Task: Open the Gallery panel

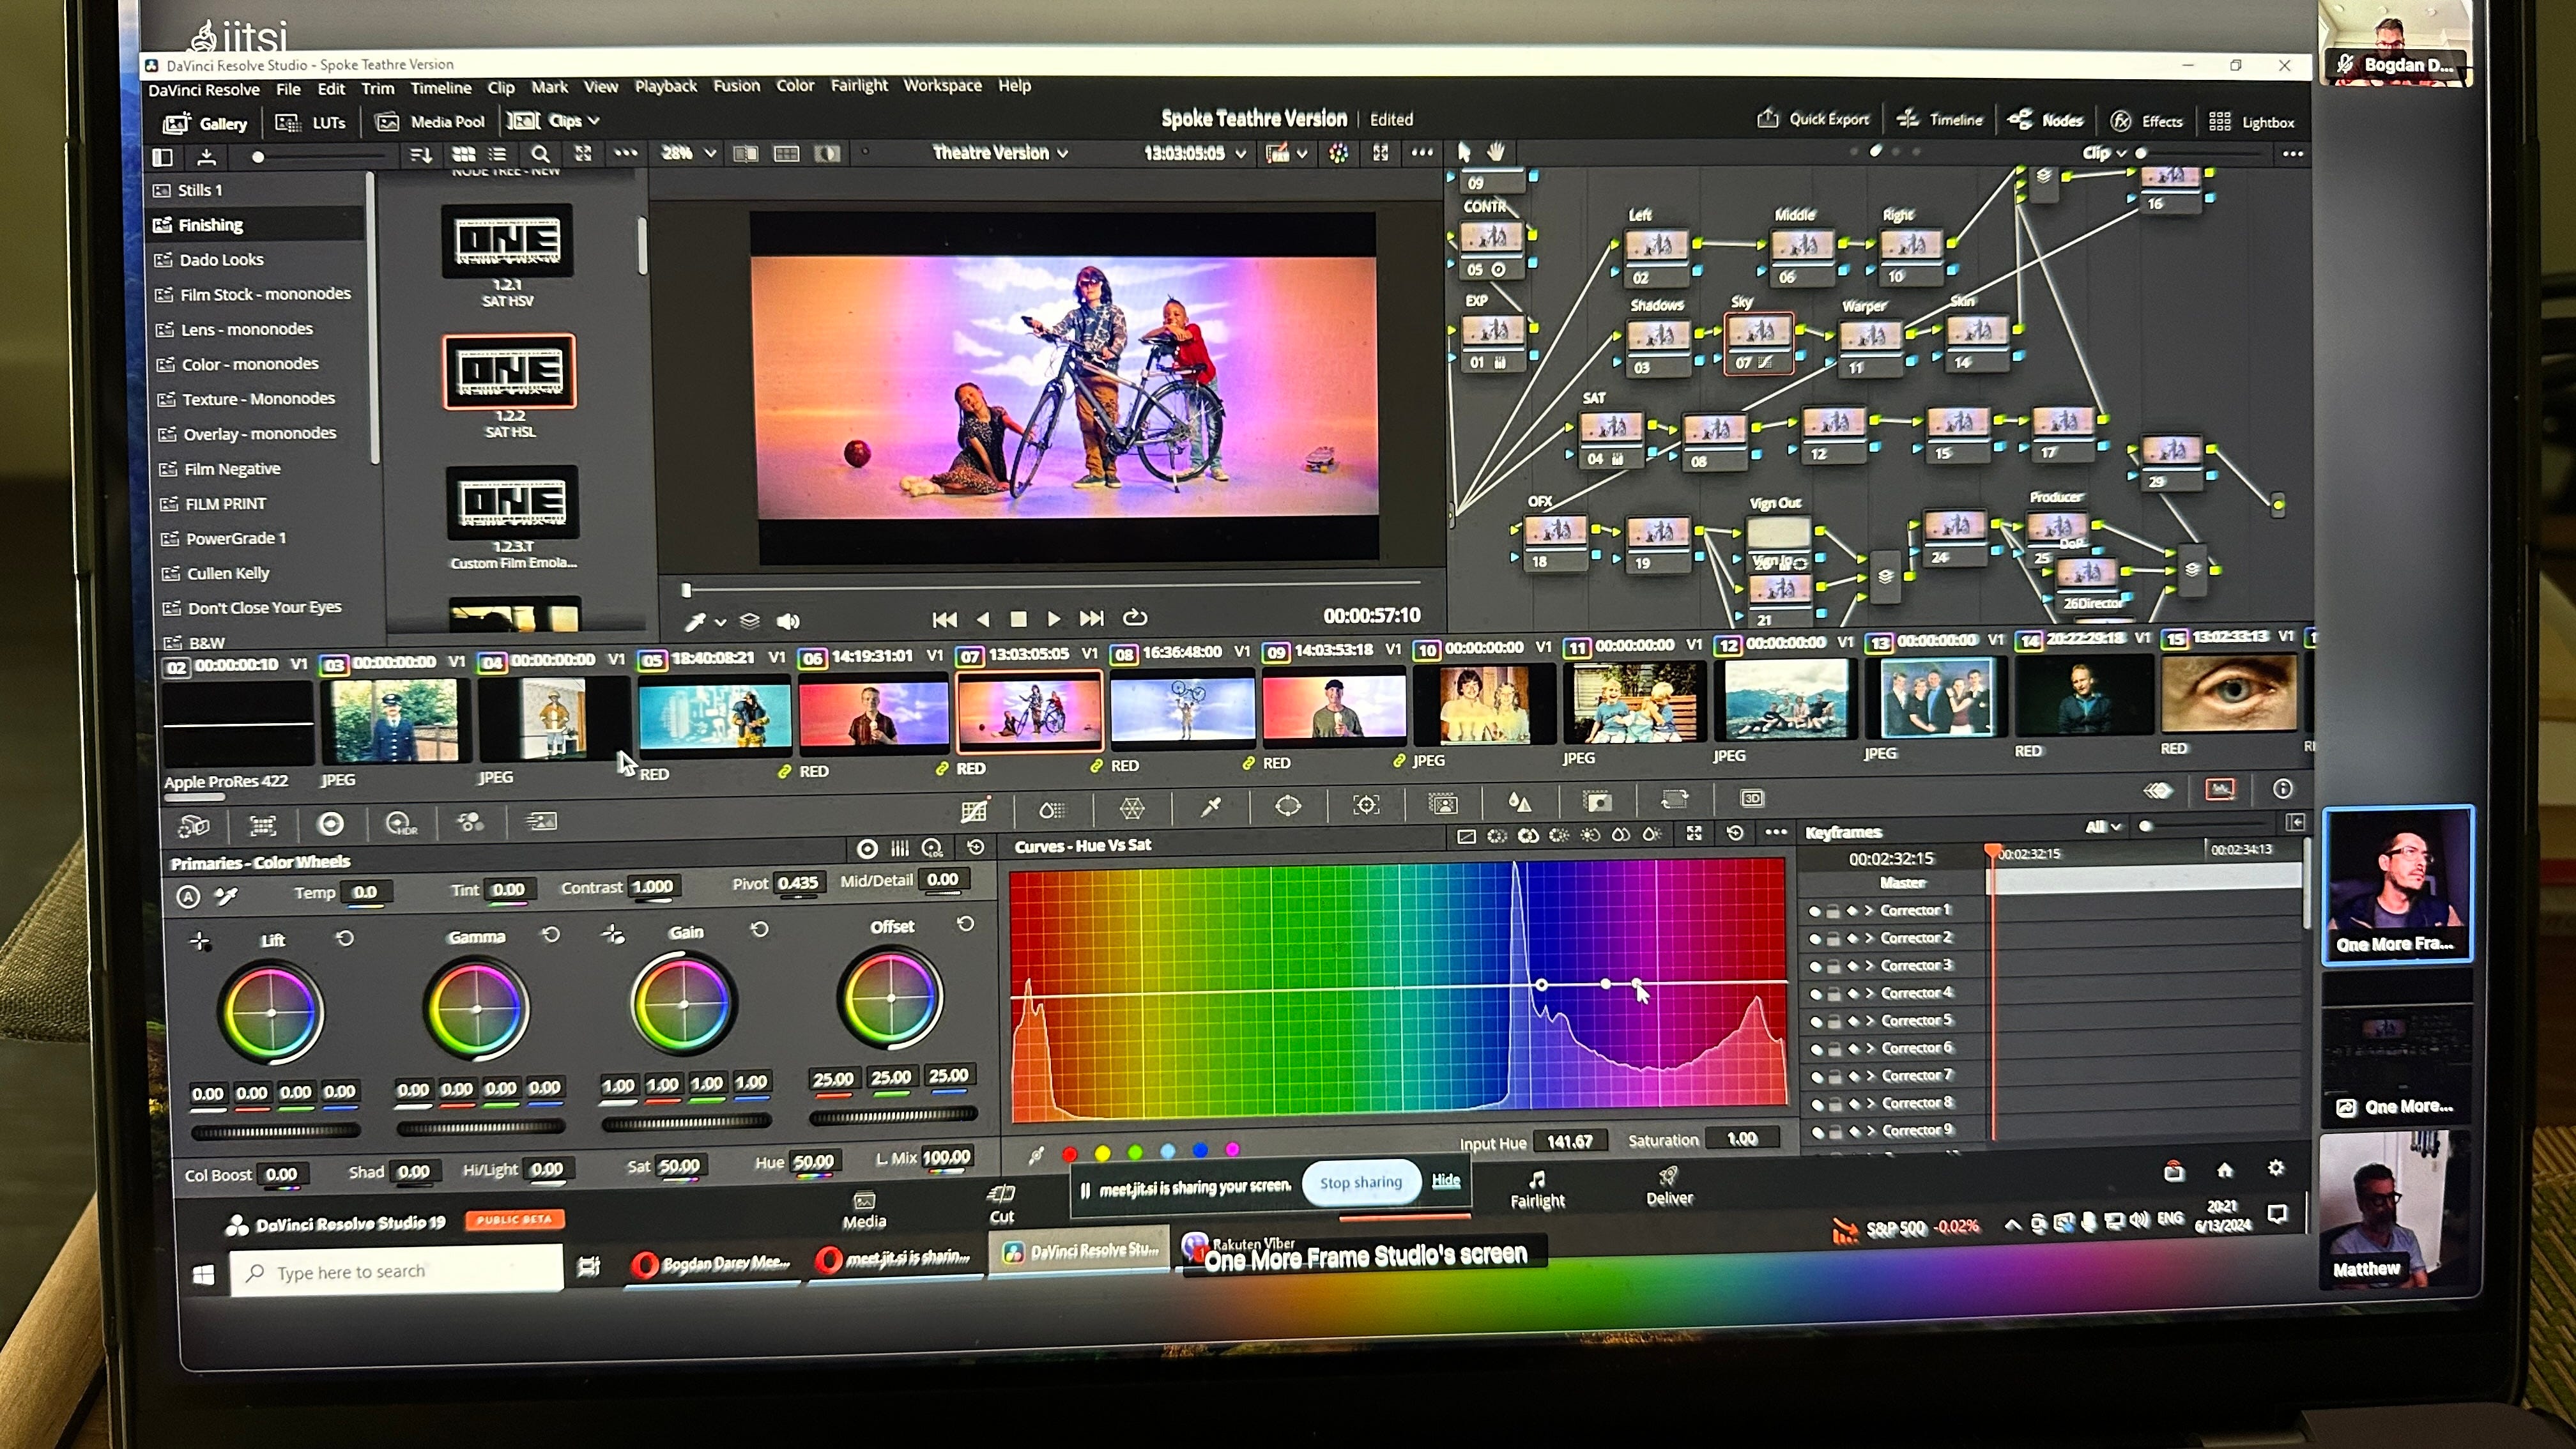Action: [x=206, y=123]
